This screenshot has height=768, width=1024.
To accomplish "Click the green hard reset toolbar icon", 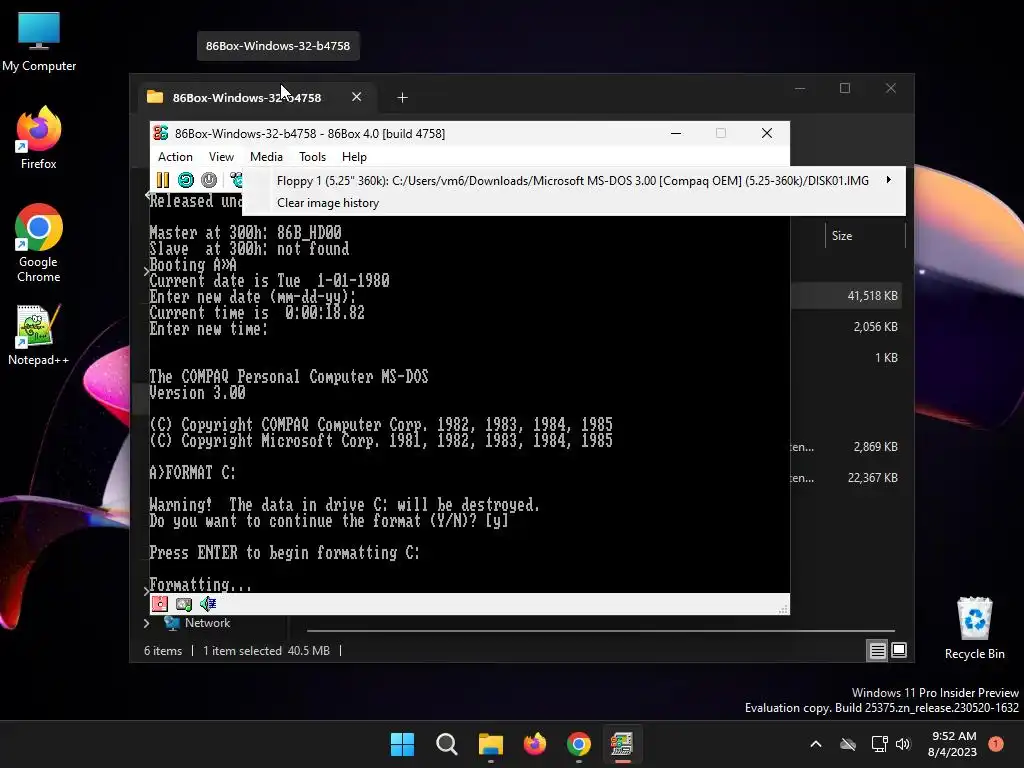I will tap(185, 180).
